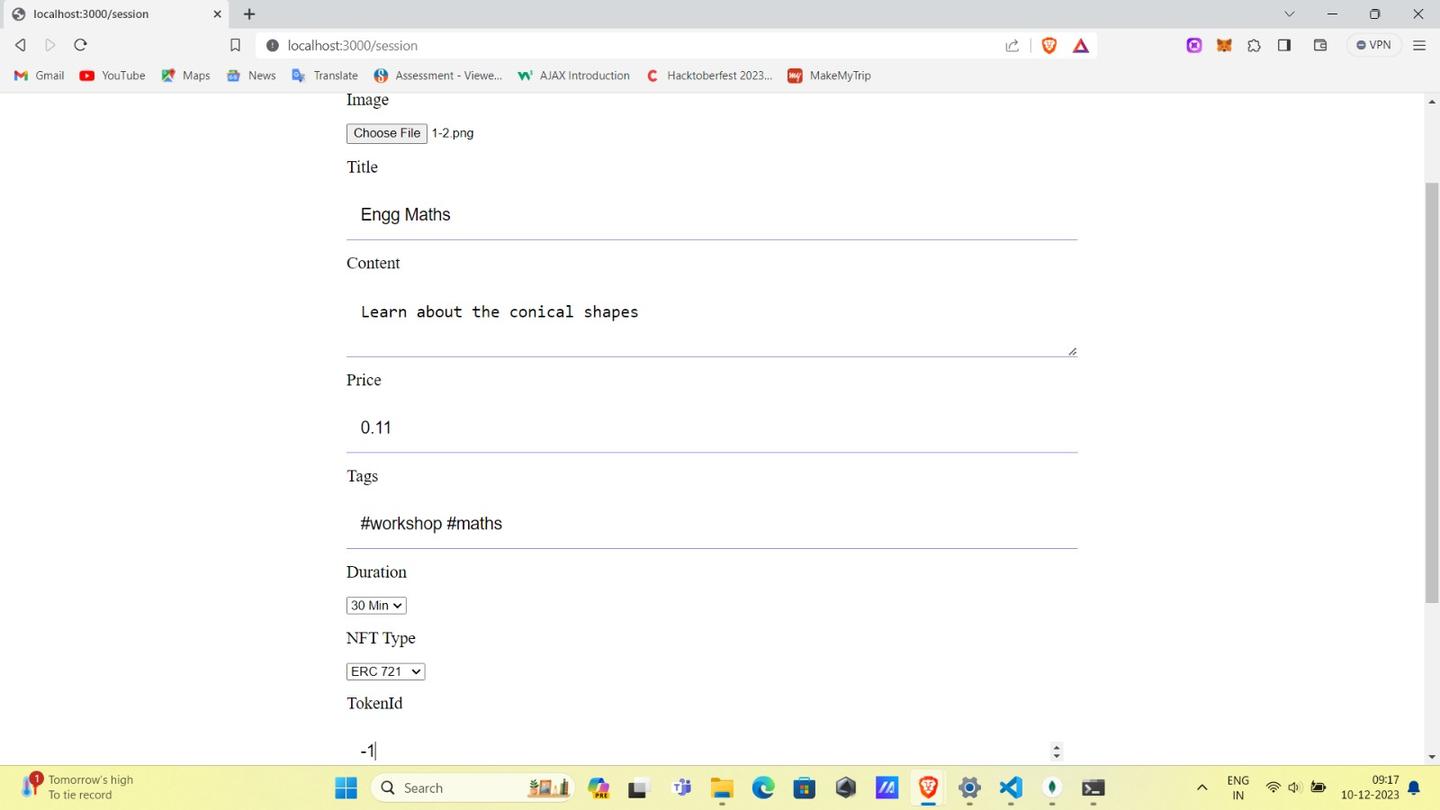
Task: Open Microsoft Edge from the taskbar
Action: (x=763, y=788)
